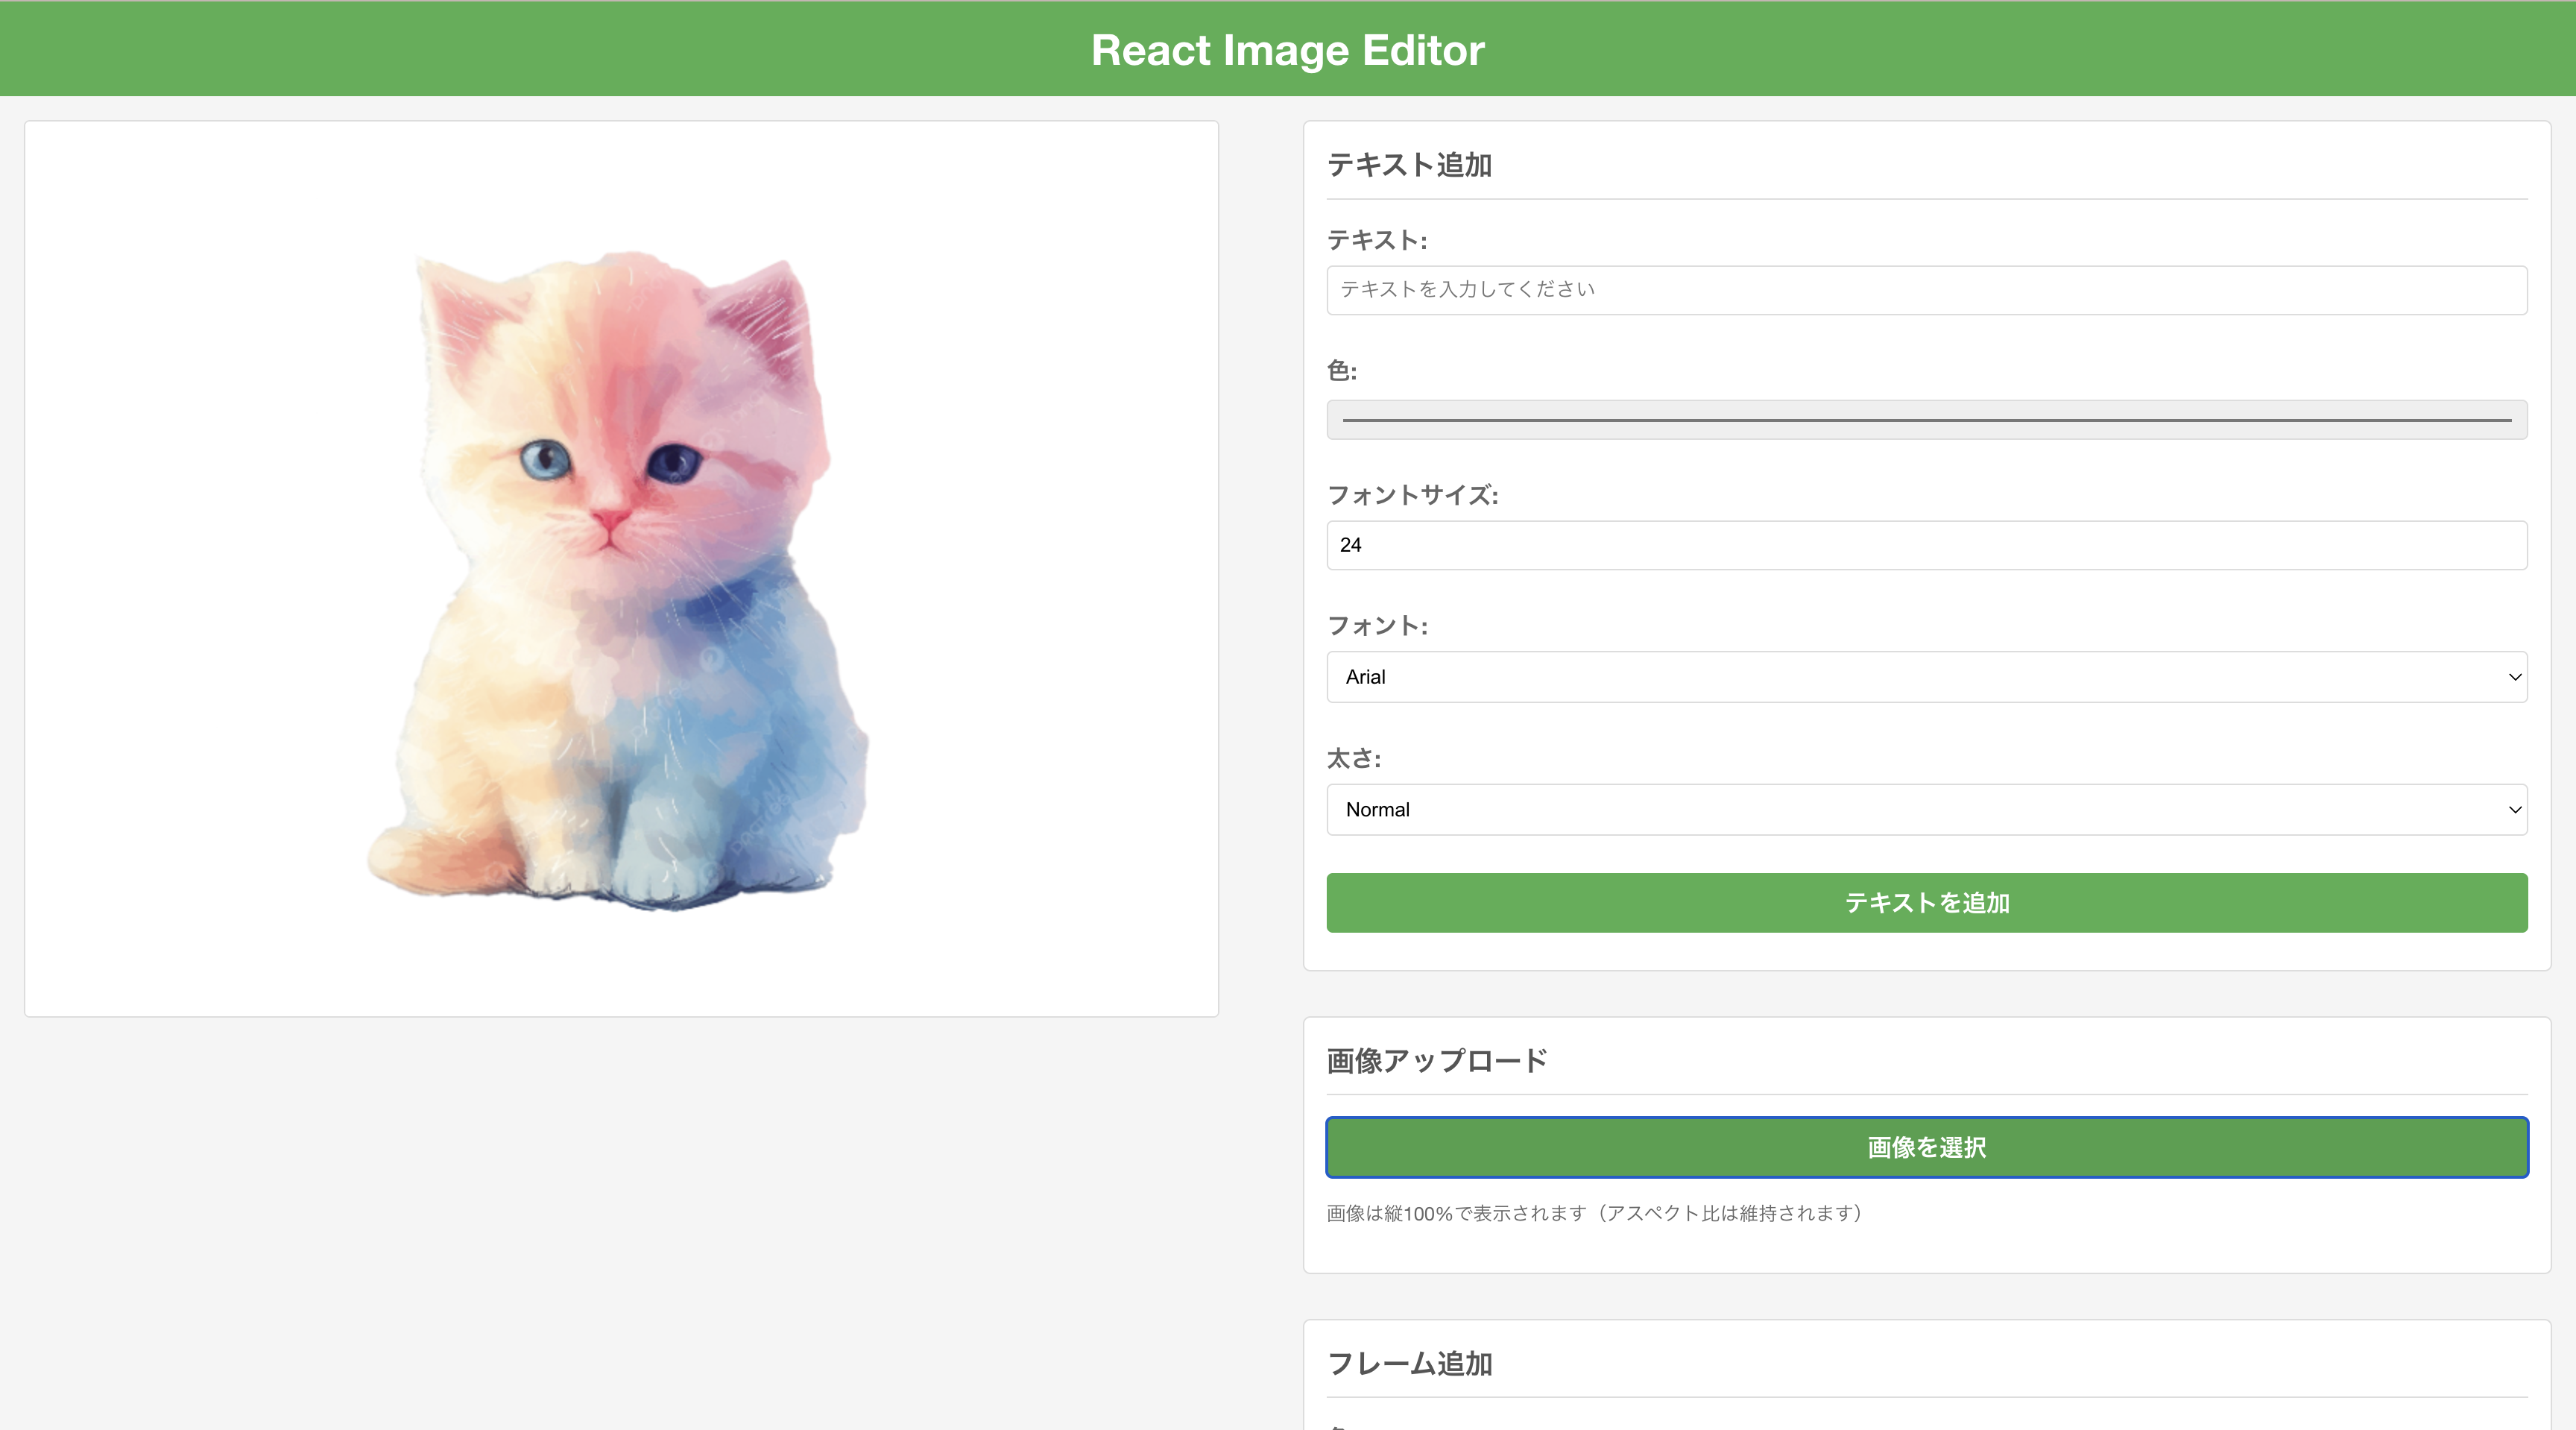The image size is (2576, 1430).
Task: Click the 太さ: label
Action: tap(1353, 759)
